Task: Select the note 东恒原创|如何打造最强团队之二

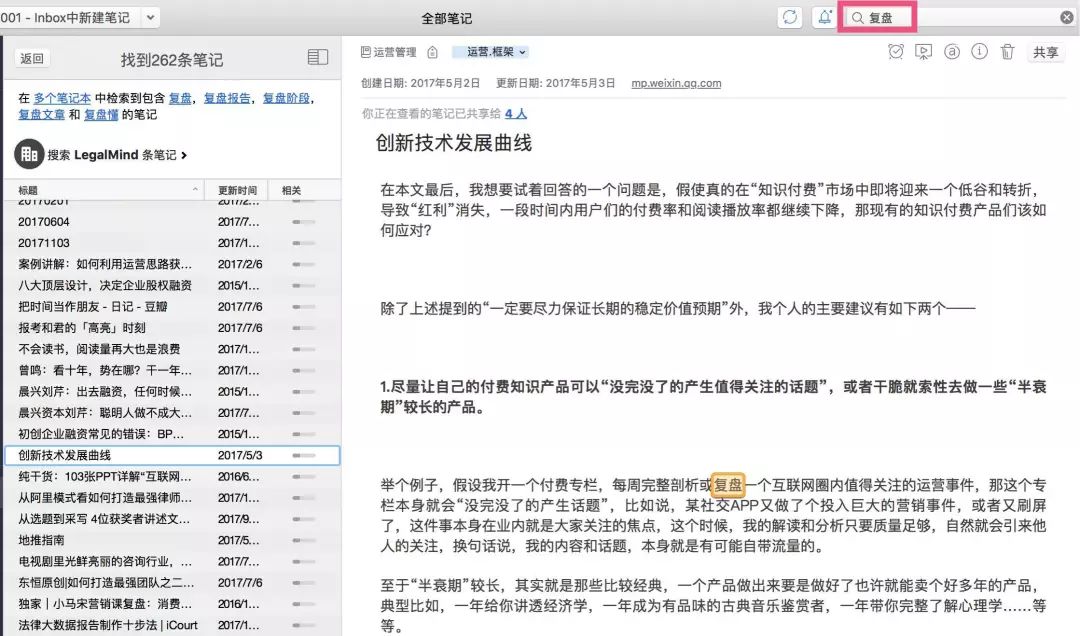Action: (172, 583)
